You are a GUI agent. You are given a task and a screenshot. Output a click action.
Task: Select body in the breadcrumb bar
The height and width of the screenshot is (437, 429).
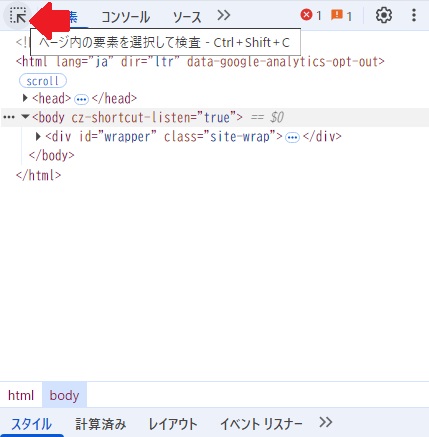[64, 395]
